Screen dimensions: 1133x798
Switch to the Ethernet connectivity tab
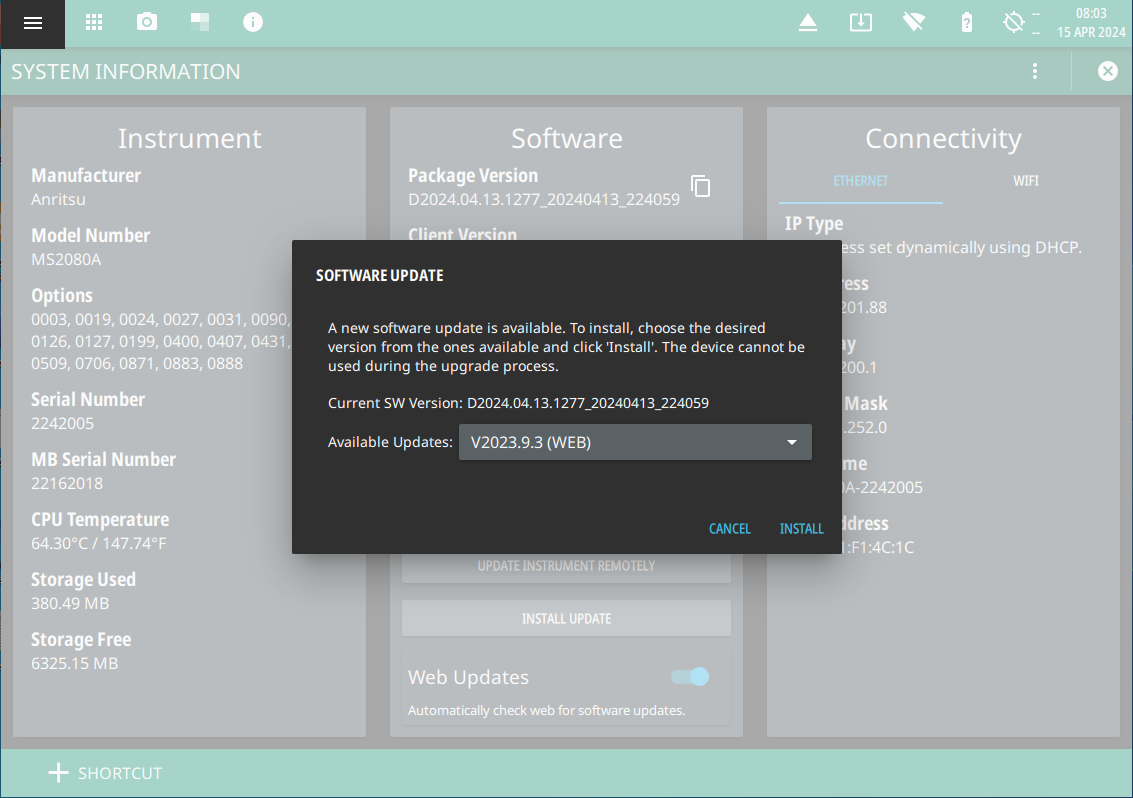860,181
